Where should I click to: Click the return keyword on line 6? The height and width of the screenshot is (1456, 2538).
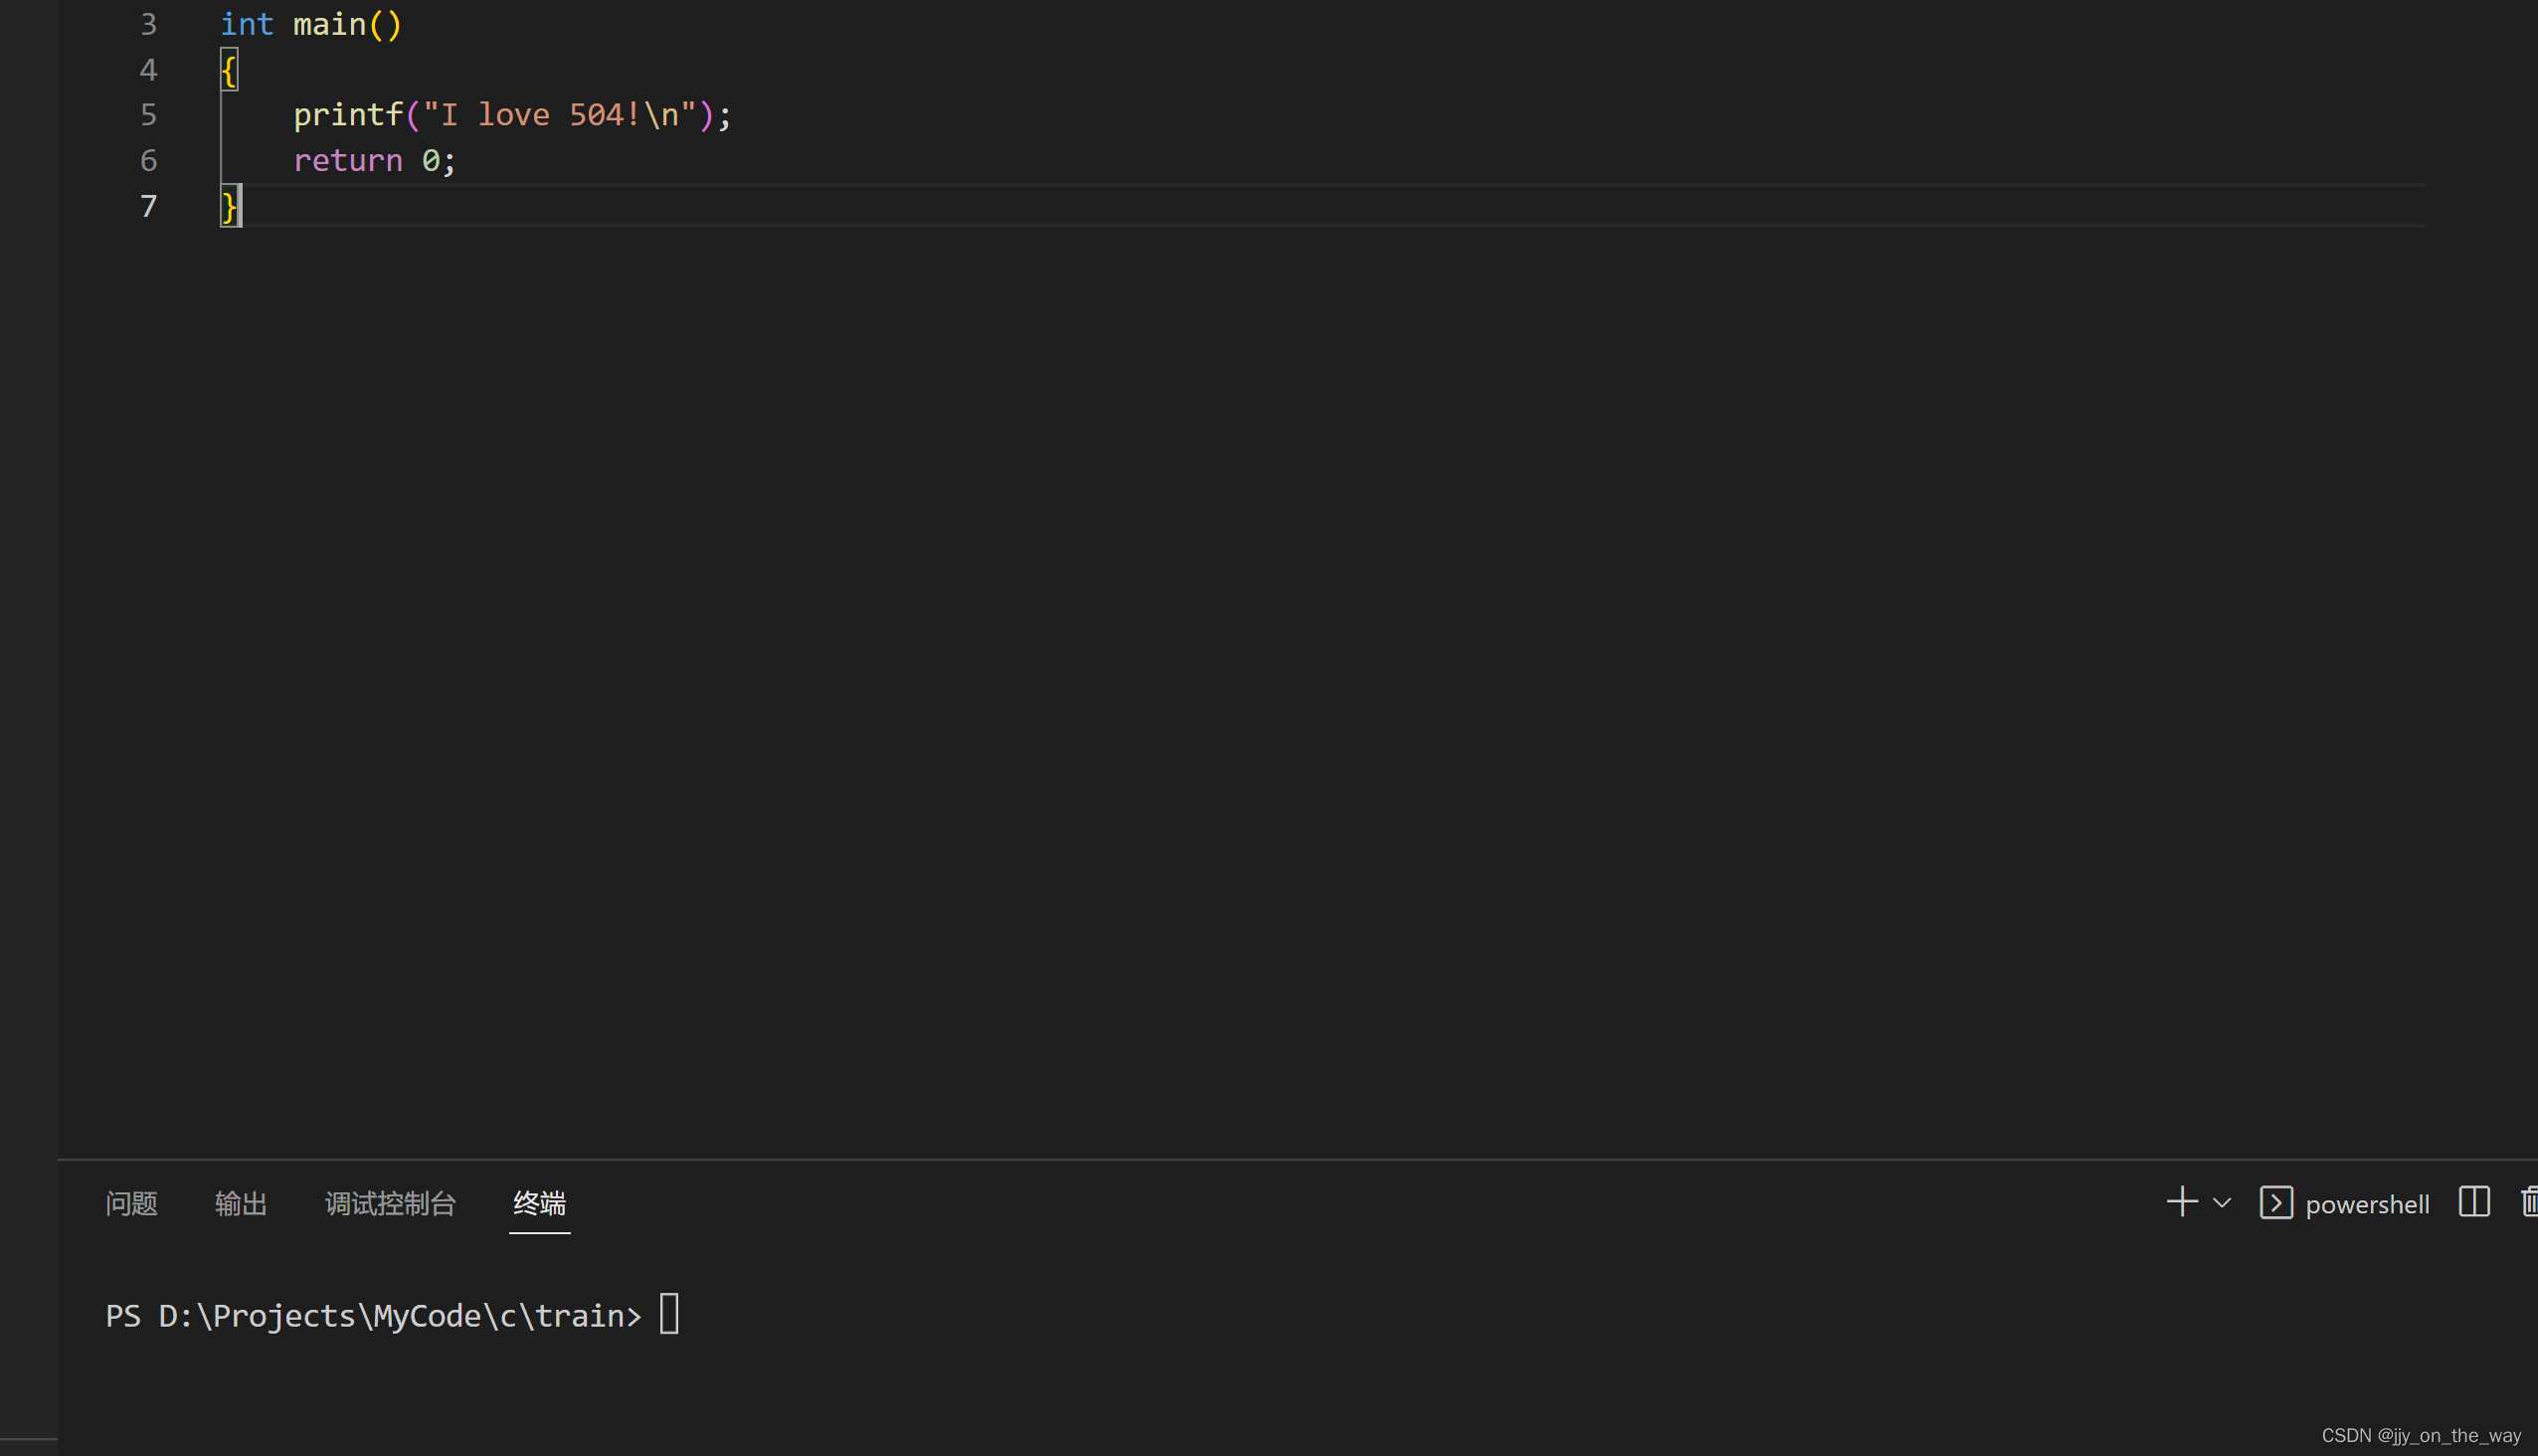pos(347,161)
